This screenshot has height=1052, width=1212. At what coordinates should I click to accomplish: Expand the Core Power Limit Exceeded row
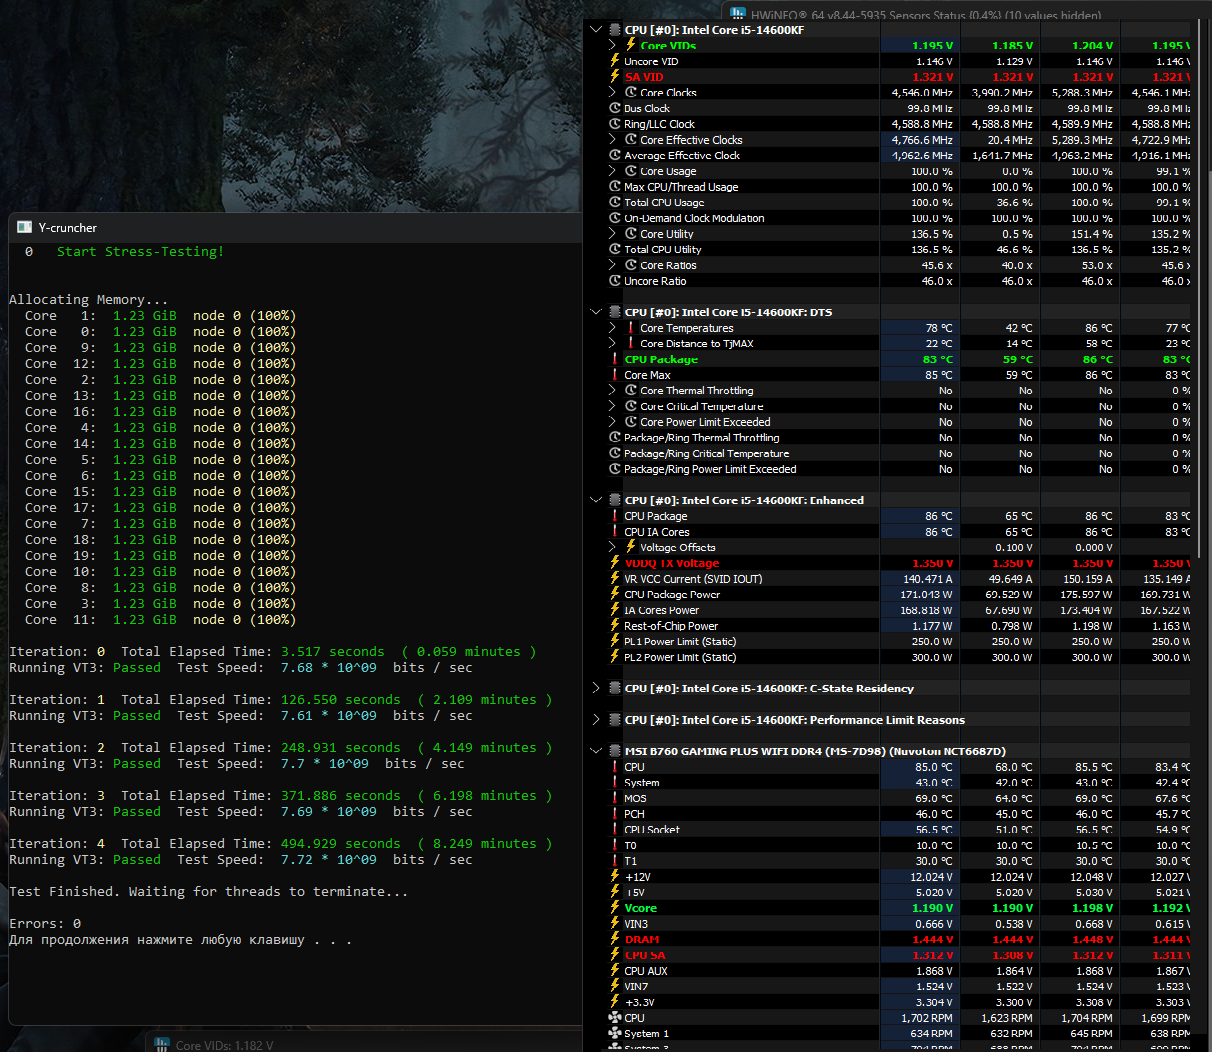613,422
